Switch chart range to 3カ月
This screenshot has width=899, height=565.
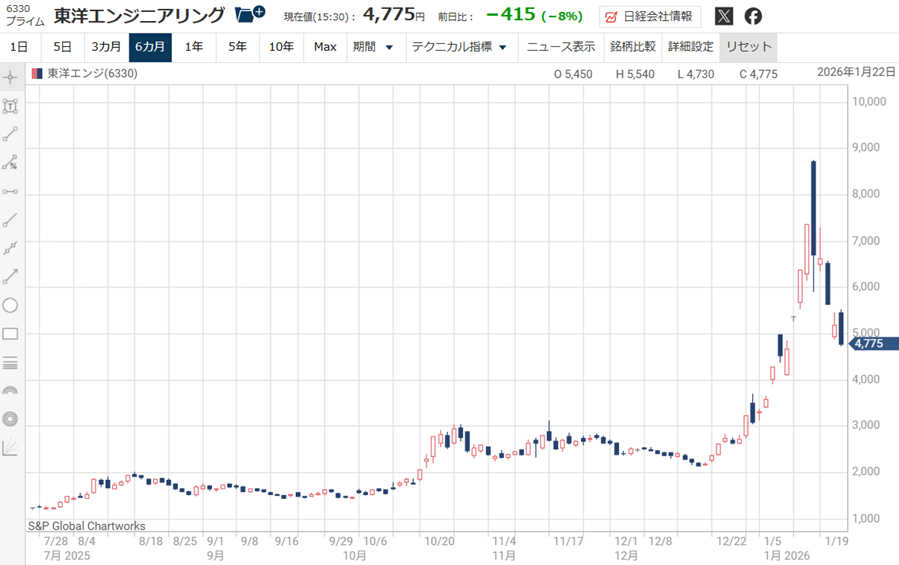point(106,47)
